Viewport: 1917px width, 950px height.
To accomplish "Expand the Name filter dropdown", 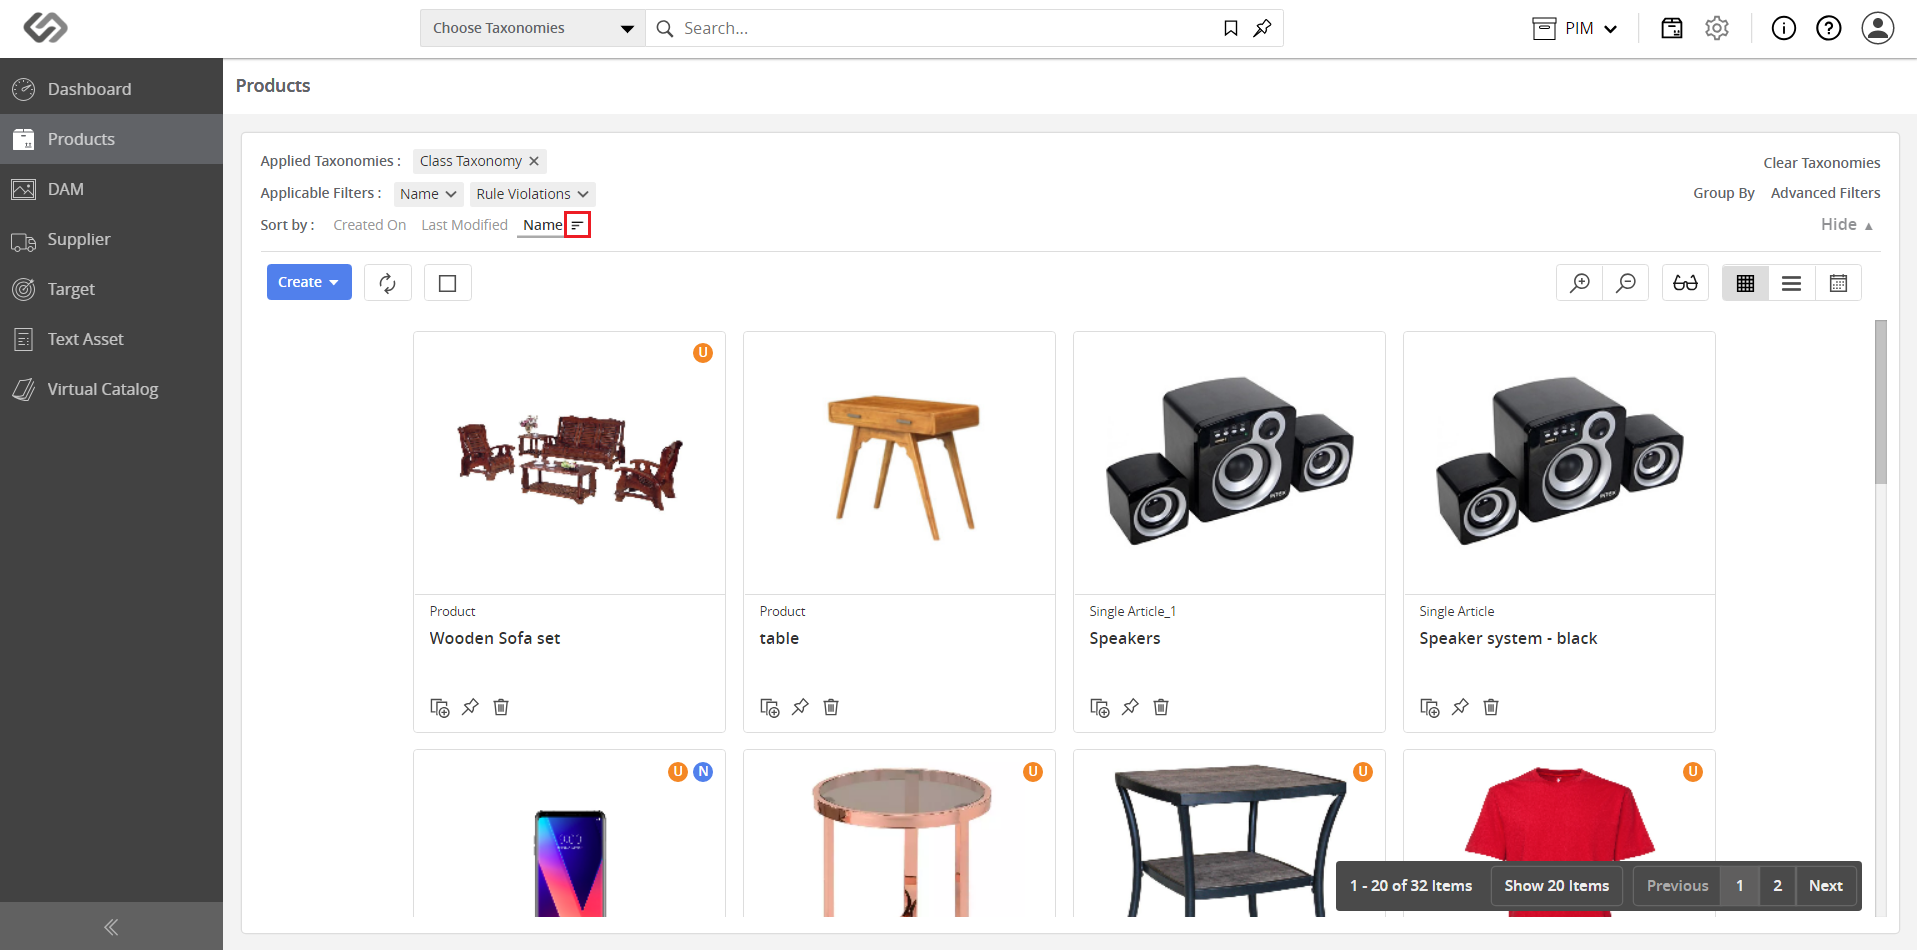I will pyautogui.click(x=428, y=194).
